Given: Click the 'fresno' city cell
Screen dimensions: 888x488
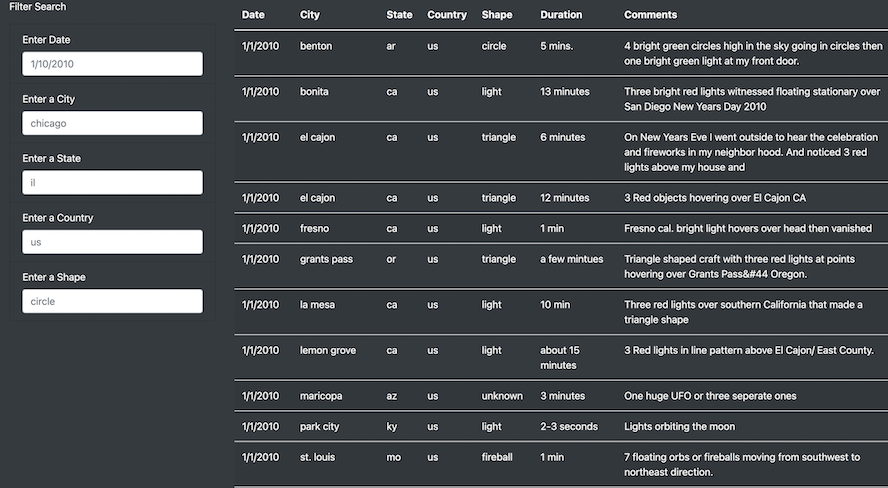Looking at the screenshot, I should click(x=314, y=229).
